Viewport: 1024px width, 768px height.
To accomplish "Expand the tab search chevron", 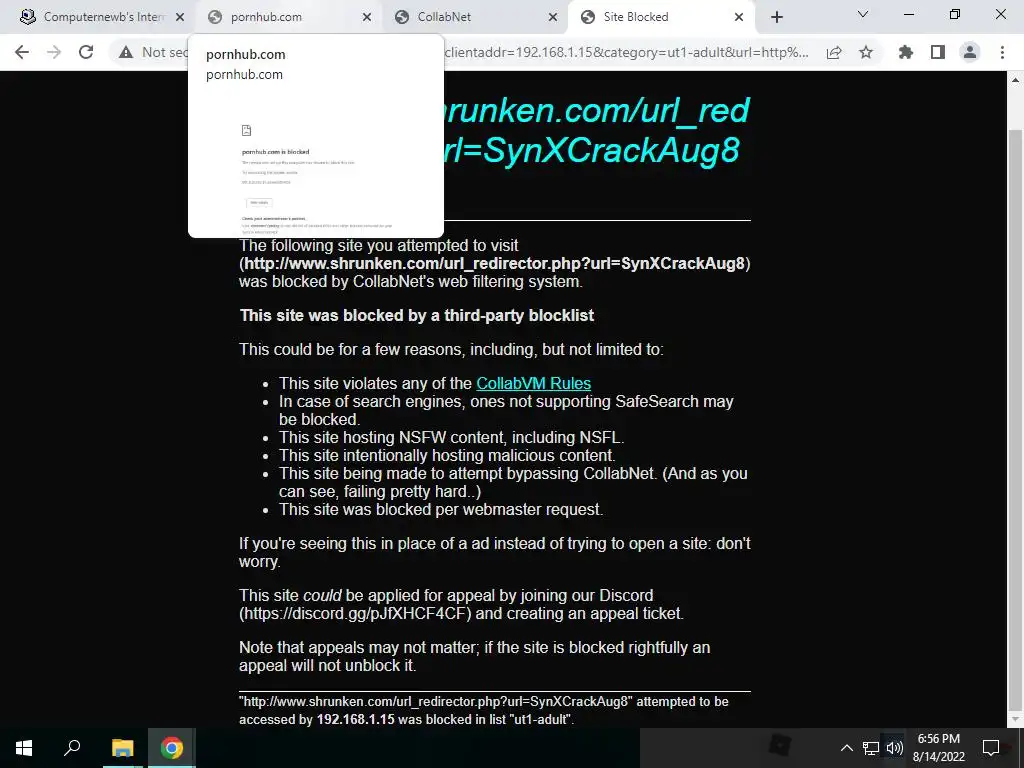I will click(863, 14).
